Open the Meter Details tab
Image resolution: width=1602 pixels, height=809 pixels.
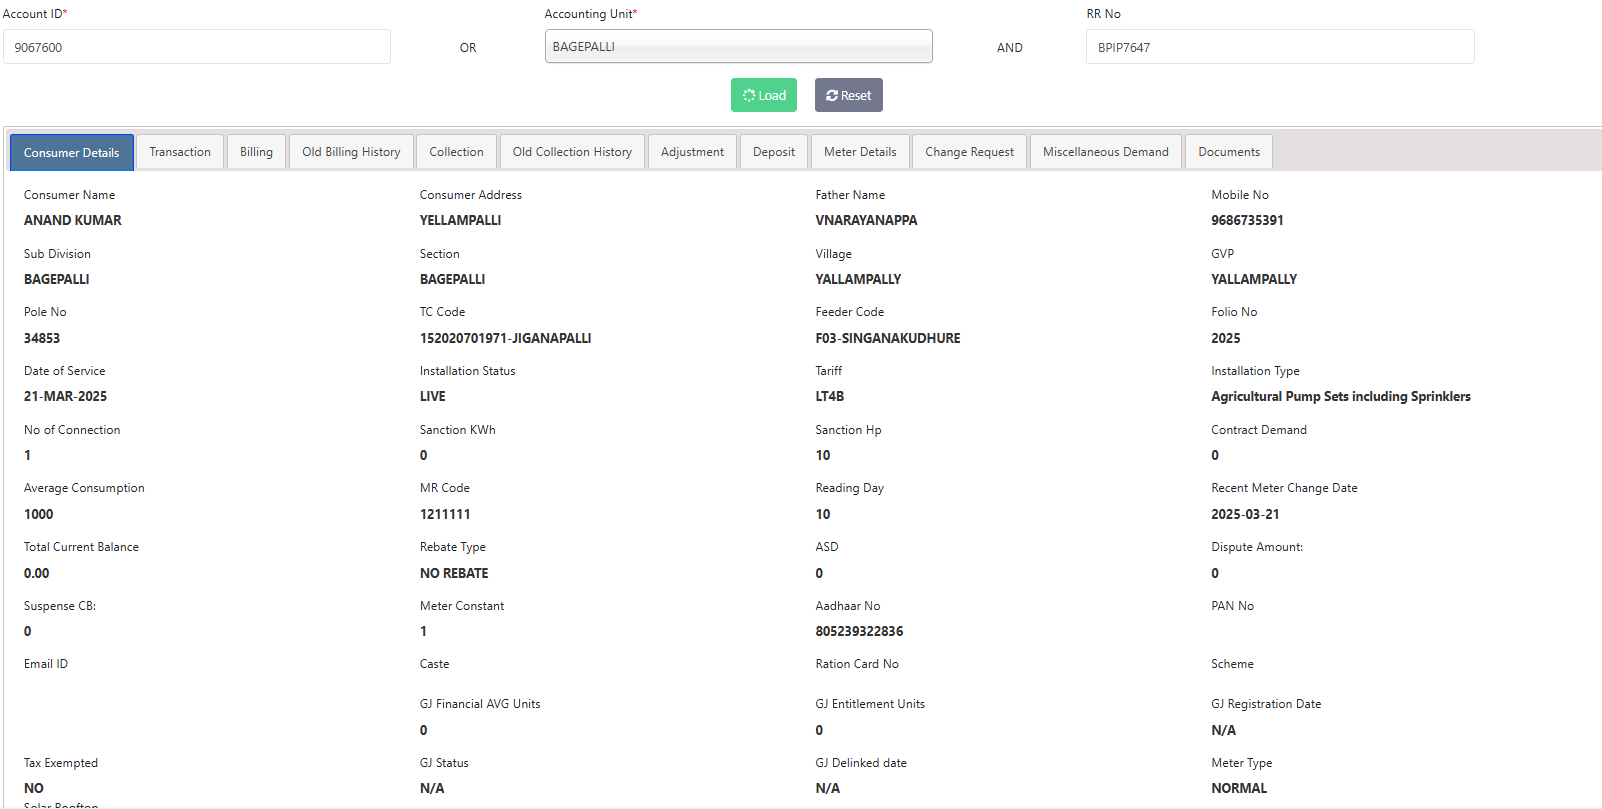[x=860, y=152]
